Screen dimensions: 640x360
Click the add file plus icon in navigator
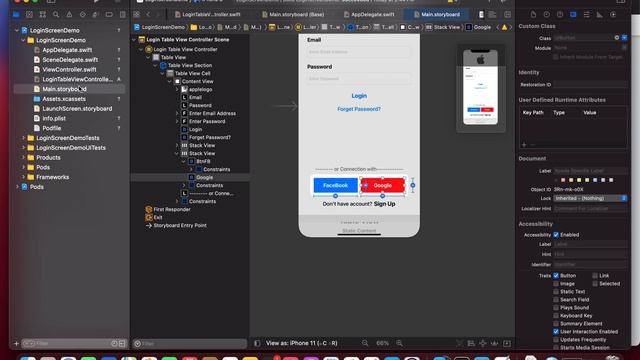tap(16, 344)
